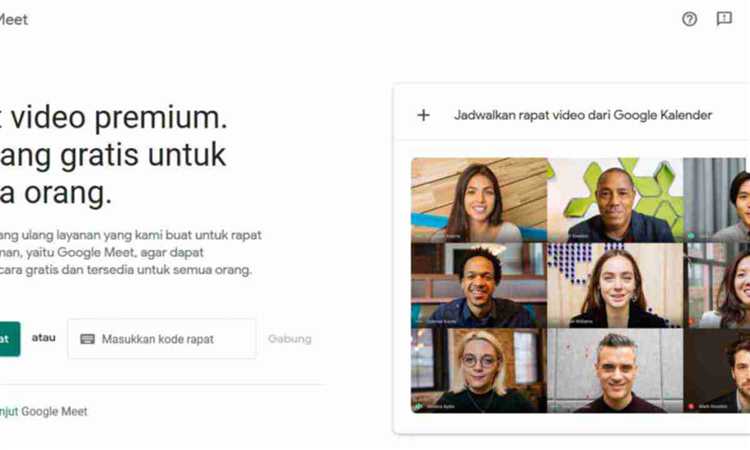Click the send feedback icon
The width and height of the screenshot is (750, 450).
[724, 19]
